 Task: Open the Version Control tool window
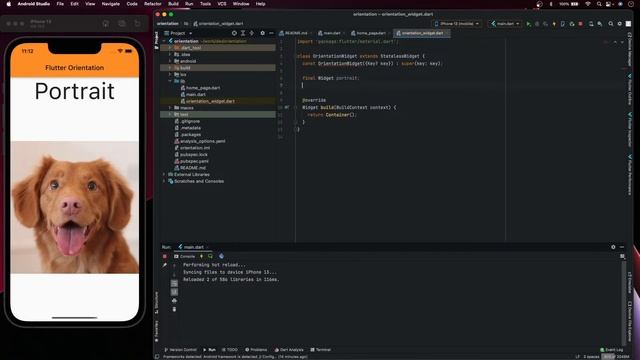pos(180,350)
